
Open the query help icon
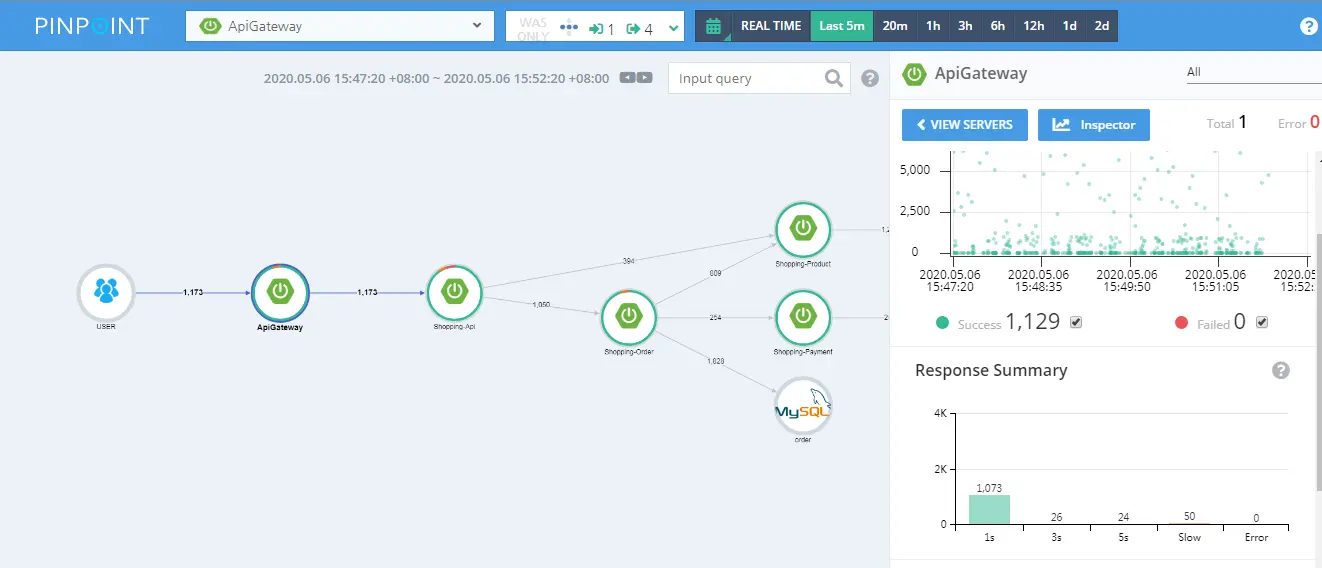click(870, 78)
